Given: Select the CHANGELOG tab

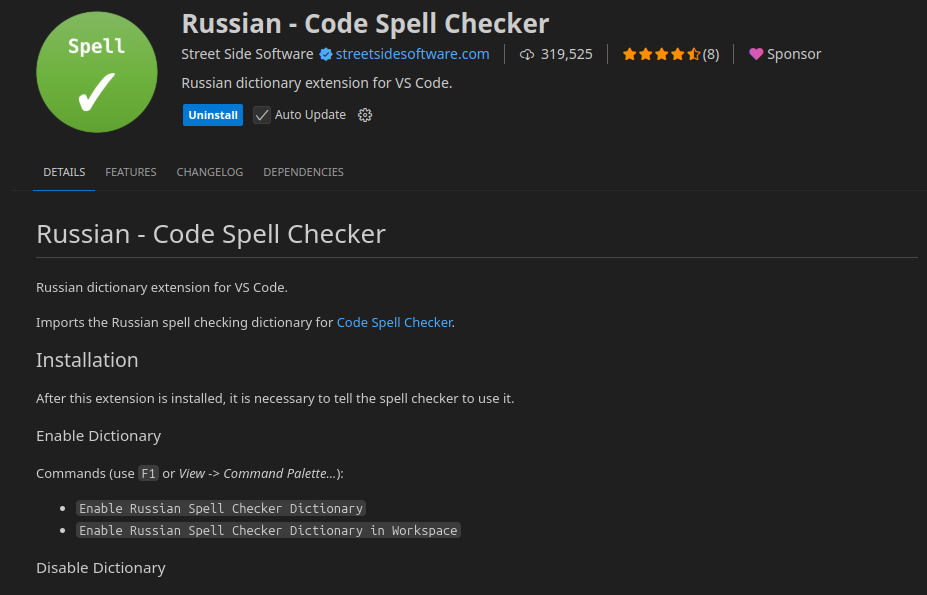Looking at the screenshot, I should [210, 172].
